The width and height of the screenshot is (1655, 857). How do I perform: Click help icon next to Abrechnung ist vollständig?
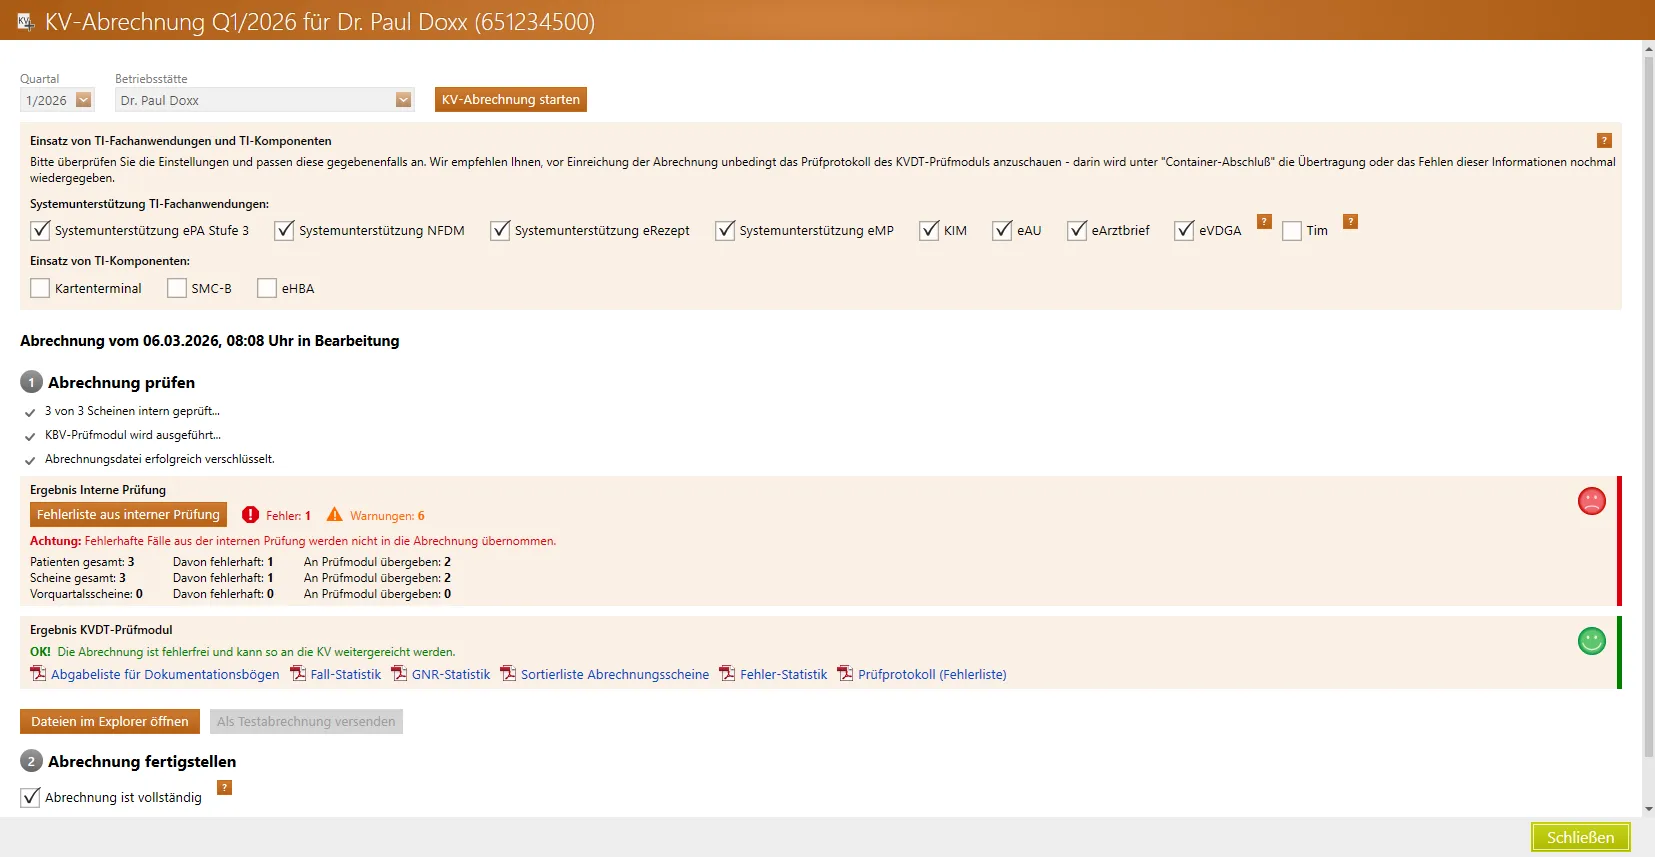(x=225, y=788)
